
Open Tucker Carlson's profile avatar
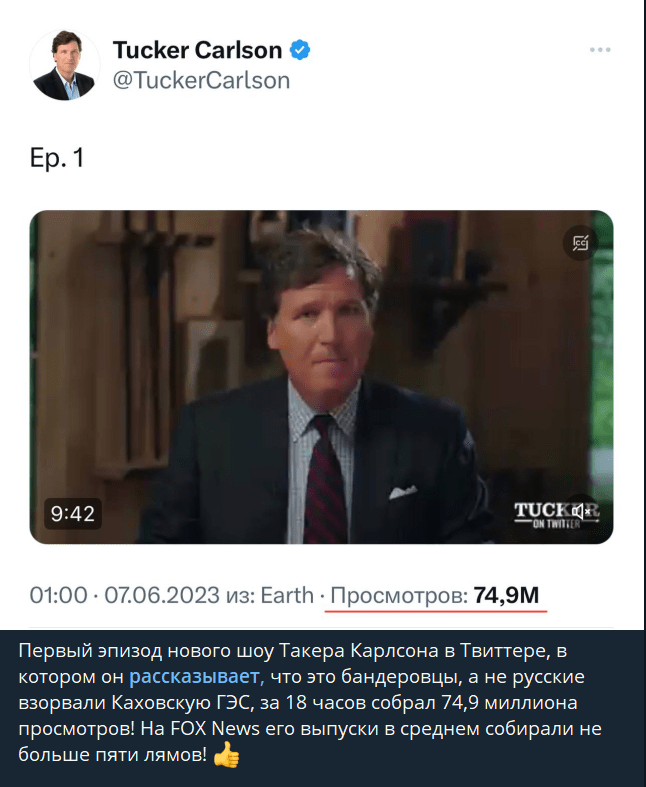[65, 65]
